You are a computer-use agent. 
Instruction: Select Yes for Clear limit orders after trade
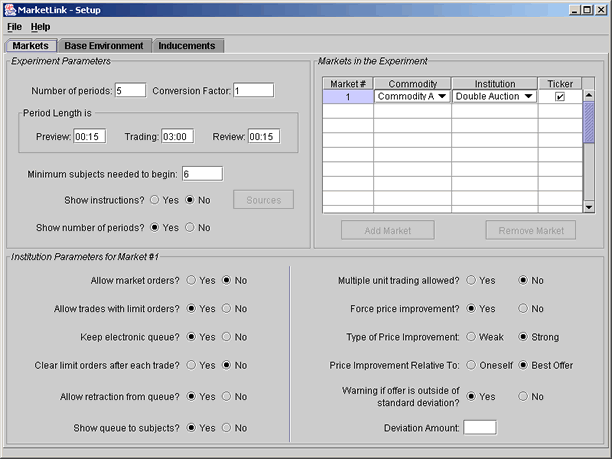tap(191, 365)
